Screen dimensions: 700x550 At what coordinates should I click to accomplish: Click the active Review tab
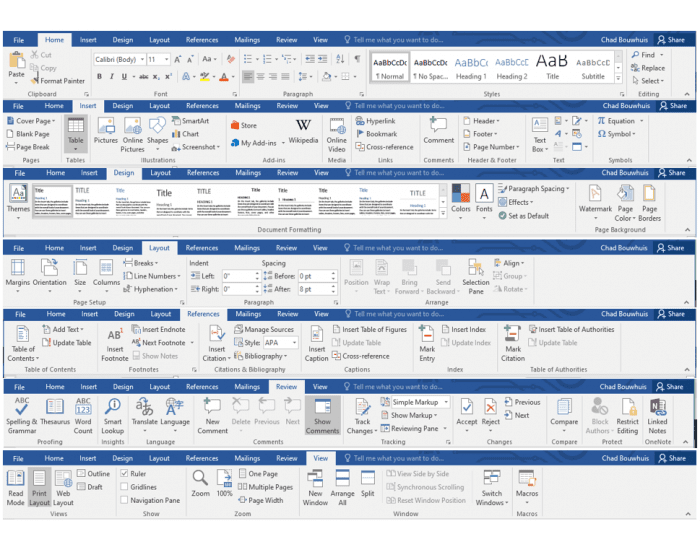[287, 387]
